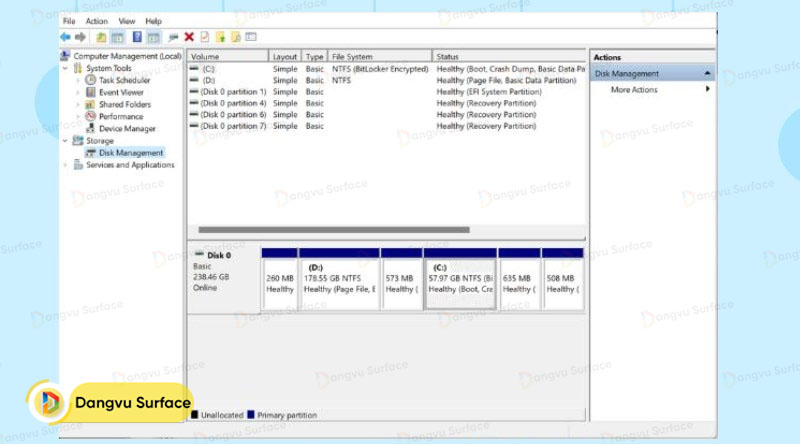Select the (C:) 57.97 GB NTFS partition block
The image size is (800, 444).
[x=460, y=279]
